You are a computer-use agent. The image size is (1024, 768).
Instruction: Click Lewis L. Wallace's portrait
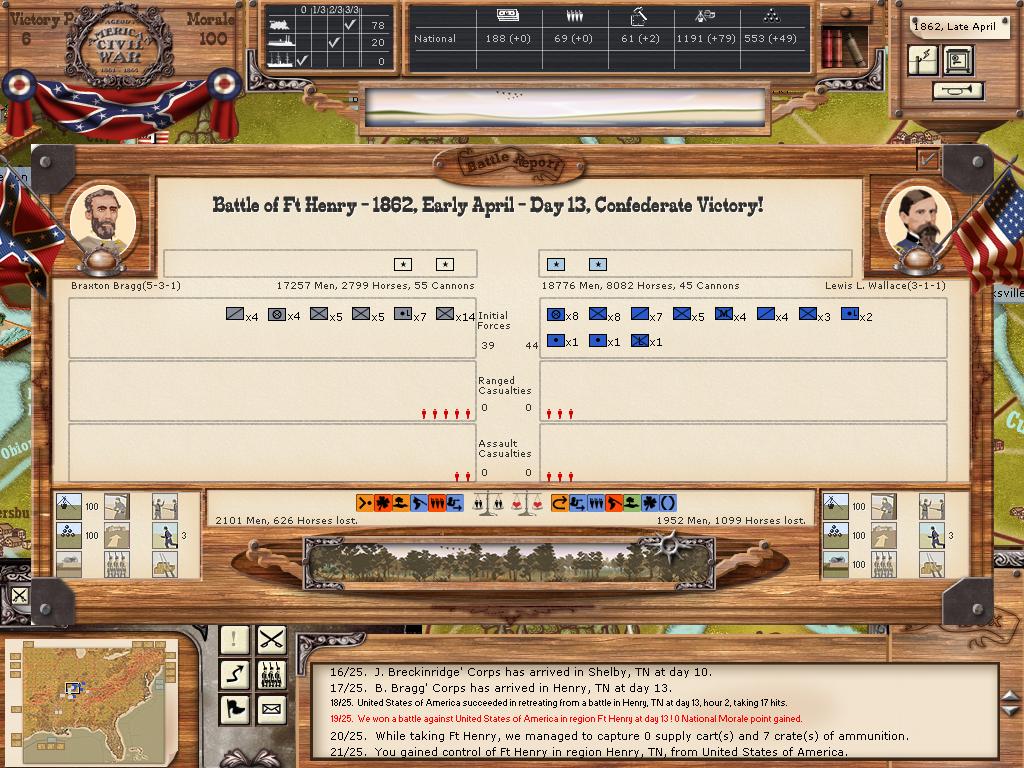tap(918, 220)
